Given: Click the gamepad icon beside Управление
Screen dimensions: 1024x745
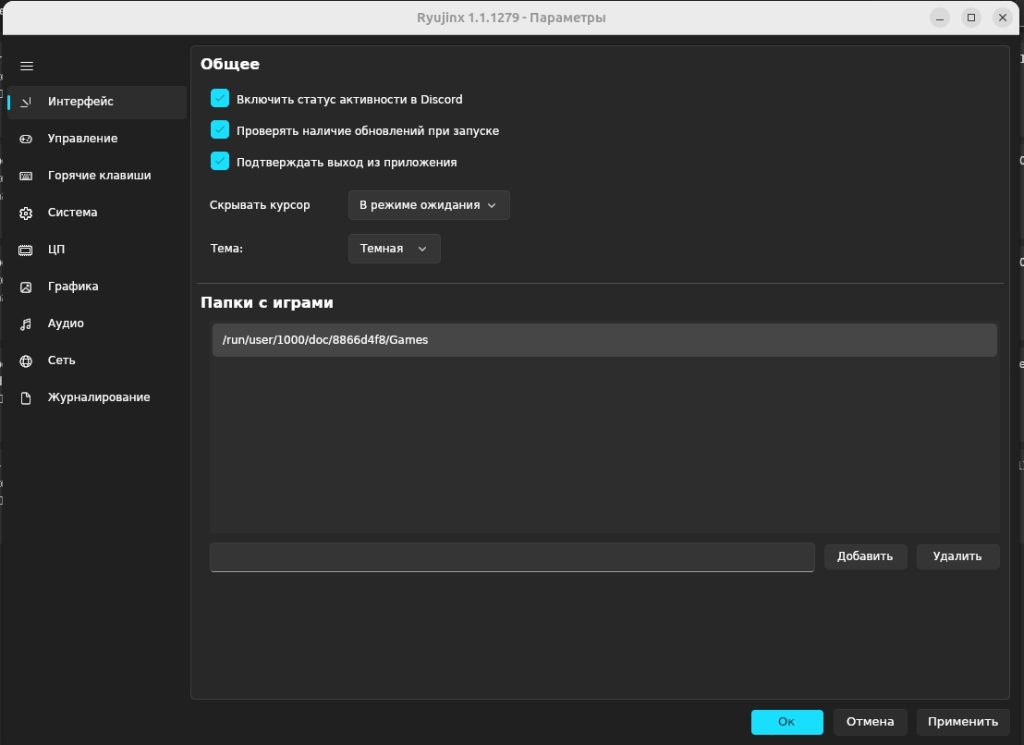Looking at the screenshot, I should click(x=26, y=139).
